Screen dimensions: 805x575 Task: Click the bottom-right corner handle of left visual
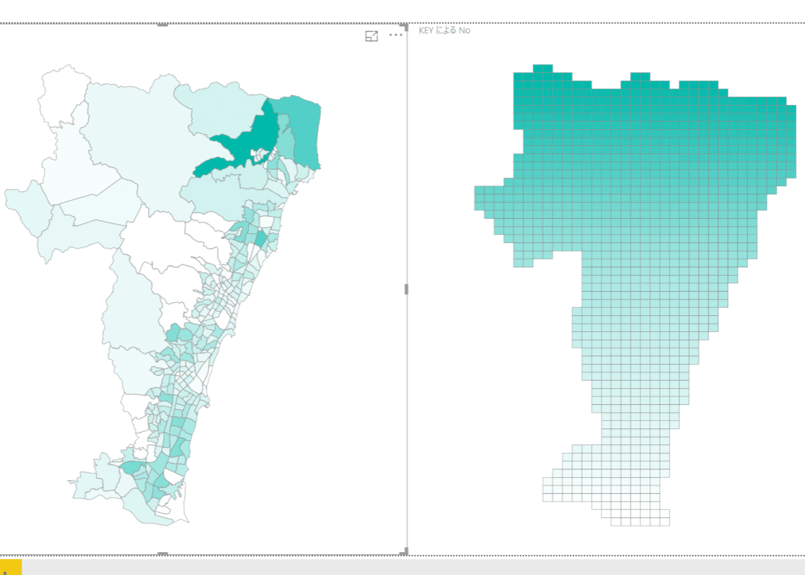[405, 551]
